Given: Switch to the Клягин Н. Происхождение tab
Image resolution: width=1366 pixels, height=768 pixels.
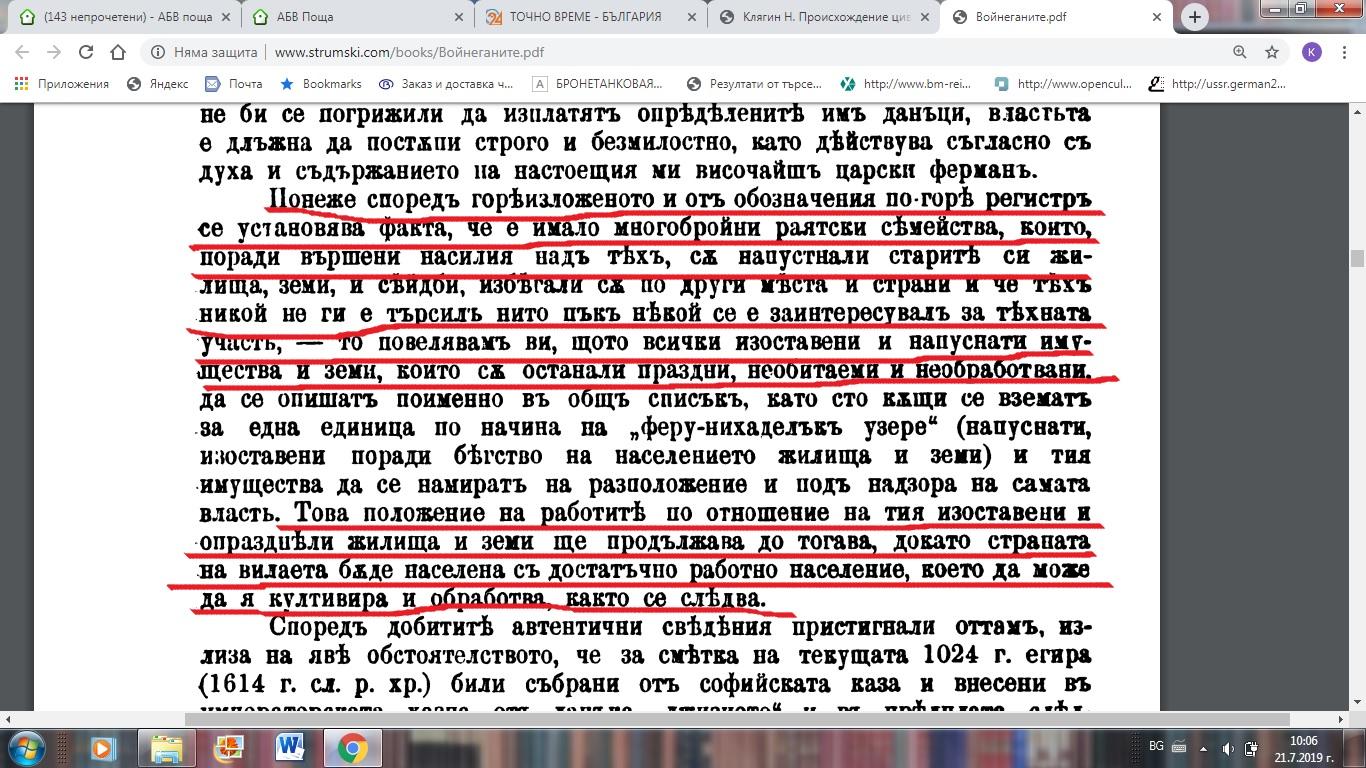Looking at the screenshot, I should point(820,17).
